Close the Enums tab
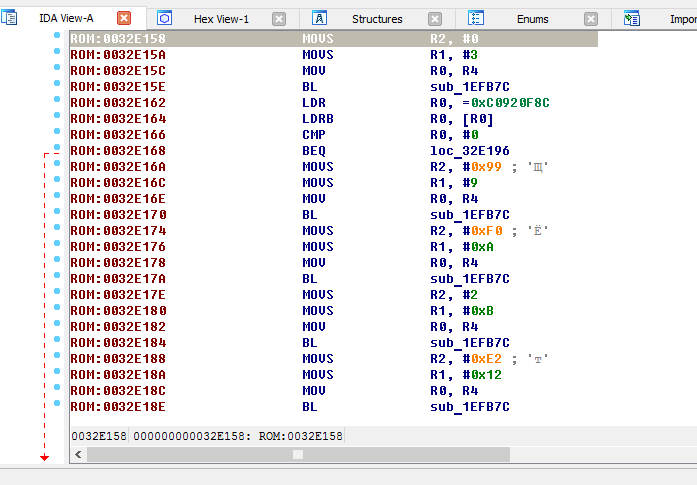 pos(591,18)
